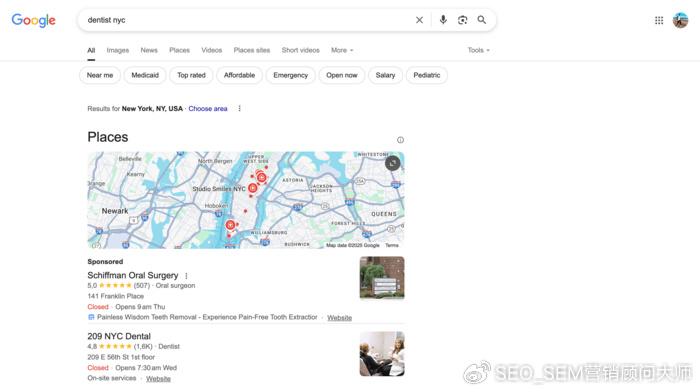Expand the map to full view

[392, 163]
